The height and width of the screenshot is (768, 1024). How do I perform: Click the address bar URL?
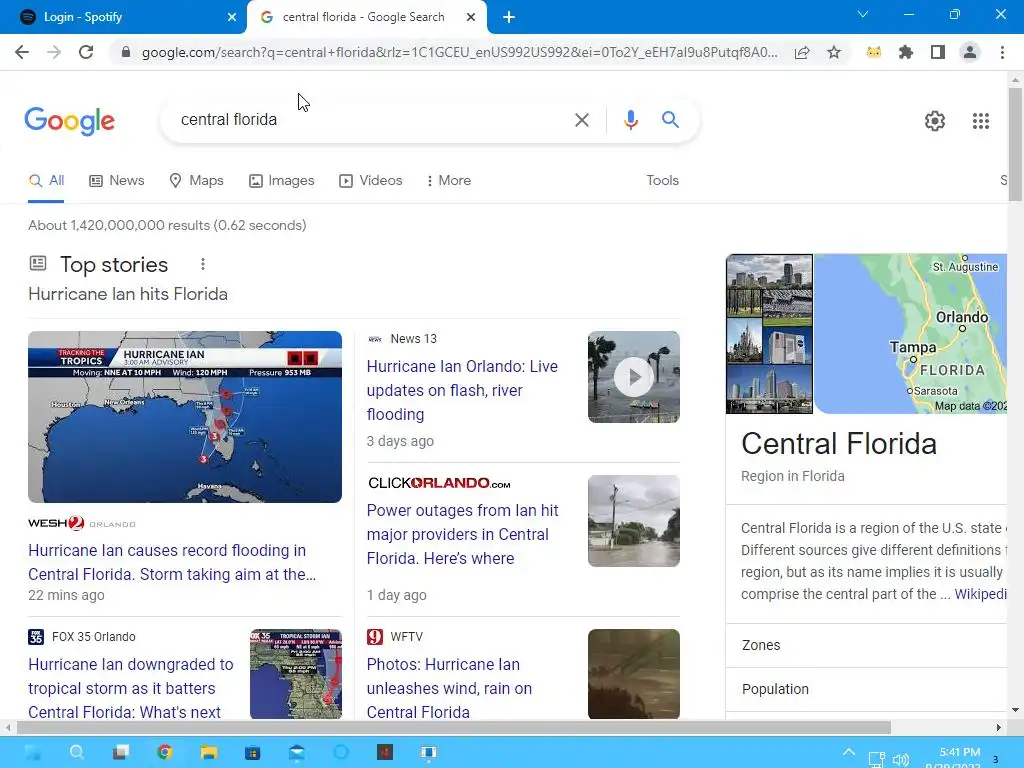459,52
